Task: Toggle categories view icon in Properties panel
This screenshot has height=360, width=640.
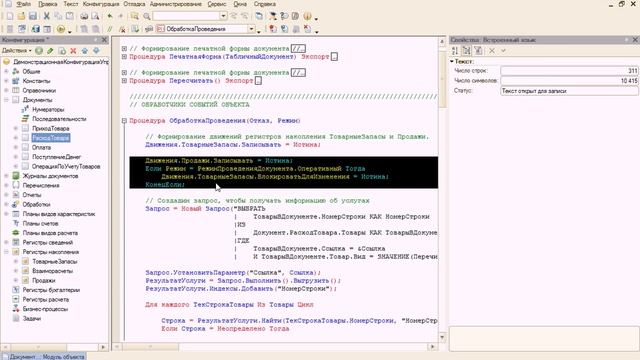Action: pyautogui.click(x=467, y=51)
